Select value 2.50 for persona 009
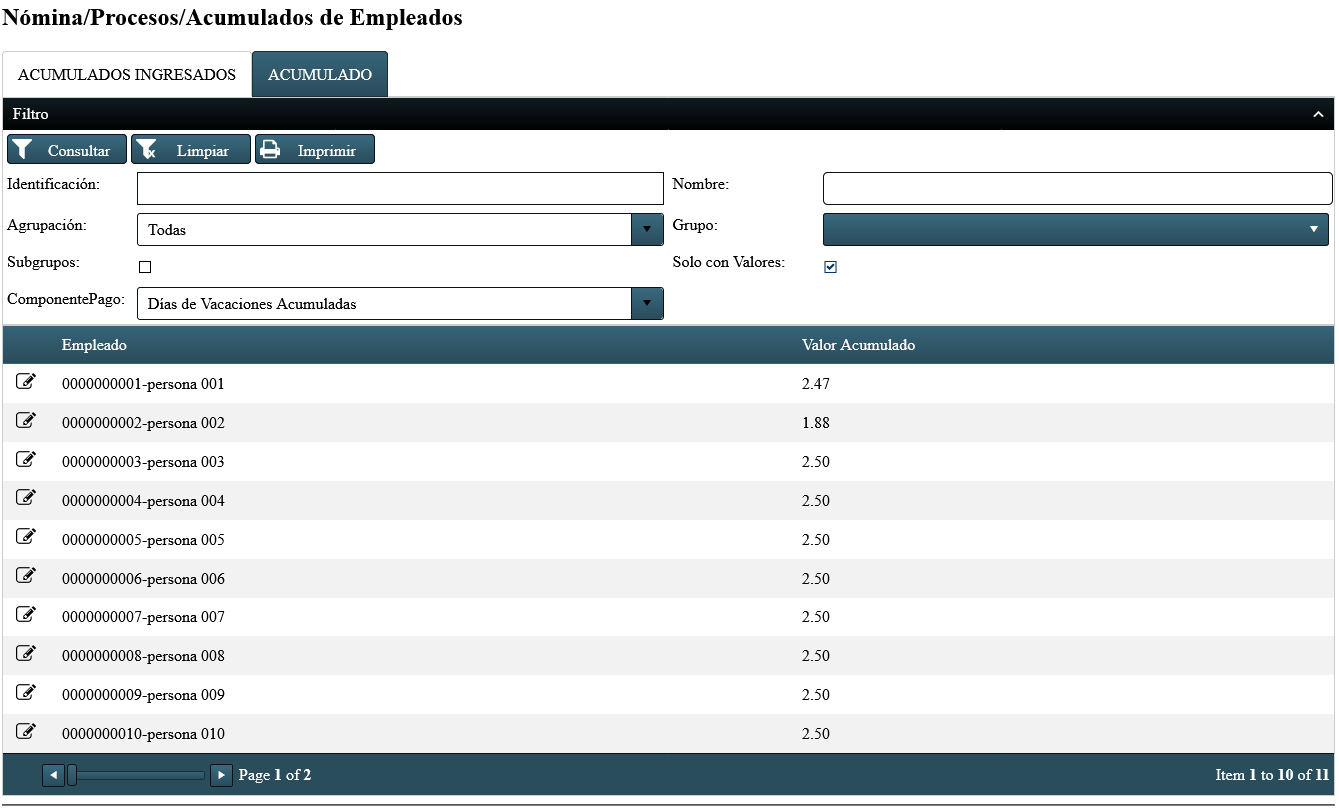Viewport: 1339px width, 810px height. pyautogui.click(x=816, y=695)
